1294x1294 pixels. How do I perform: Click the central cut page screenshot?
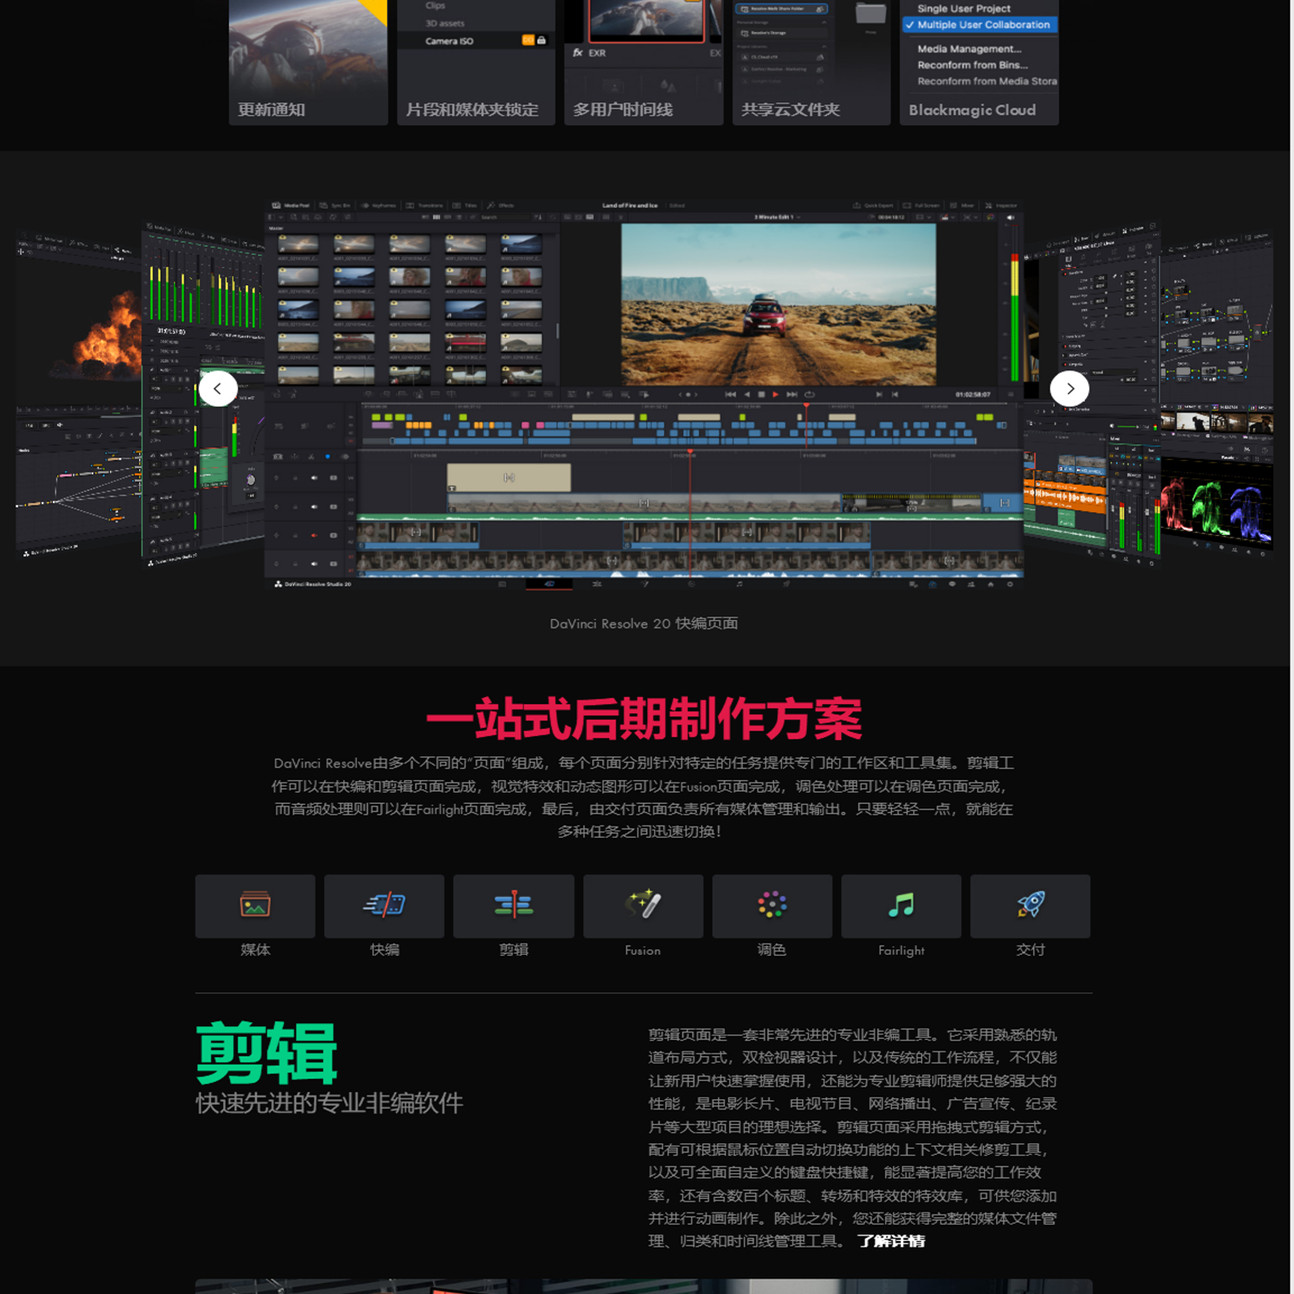click(644, 393)
